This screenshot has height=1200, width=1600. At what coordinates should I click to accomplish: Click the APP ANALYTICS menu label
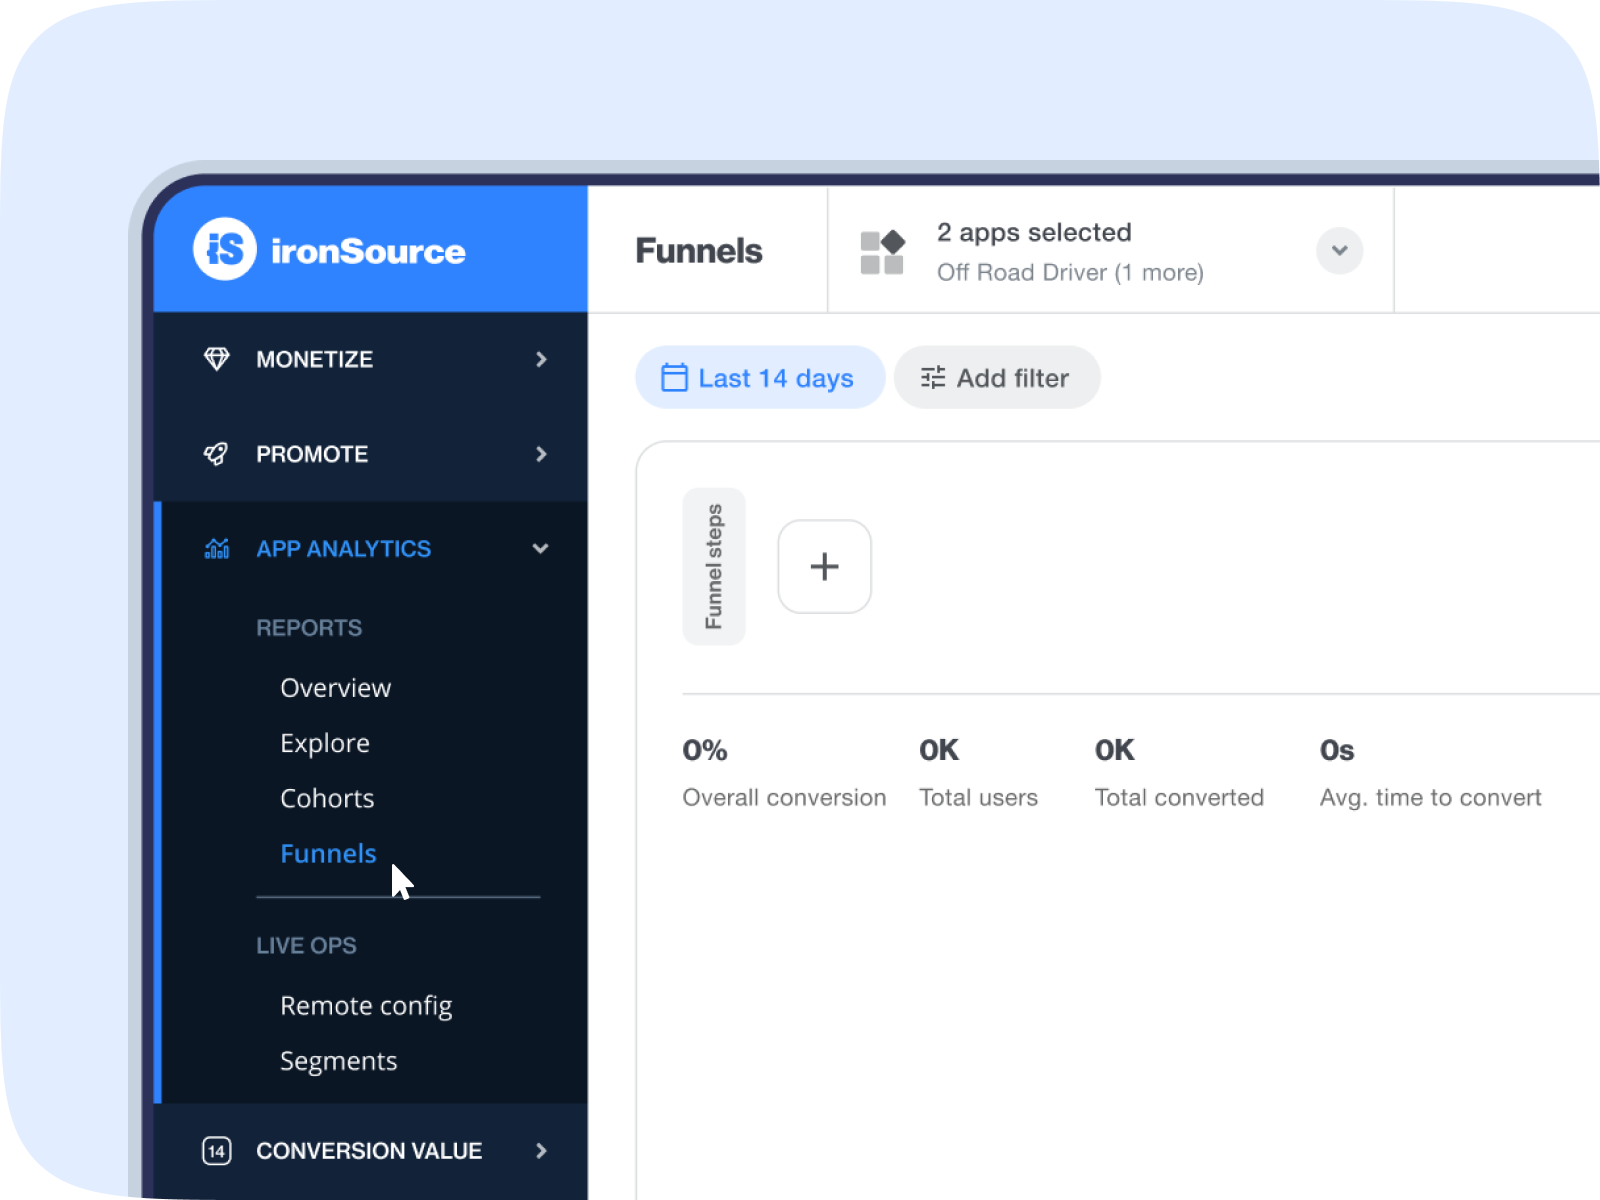coord(344,549)
